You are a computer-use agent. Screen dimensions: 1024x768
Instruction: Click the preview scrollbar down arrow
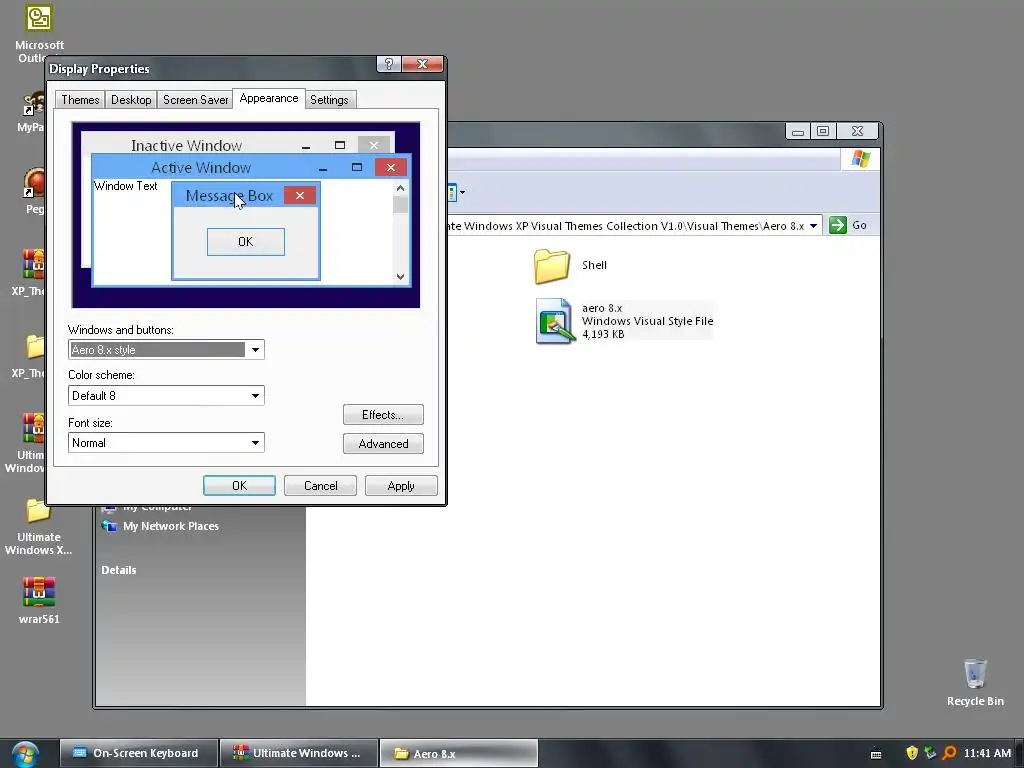[x=400, y=276]
